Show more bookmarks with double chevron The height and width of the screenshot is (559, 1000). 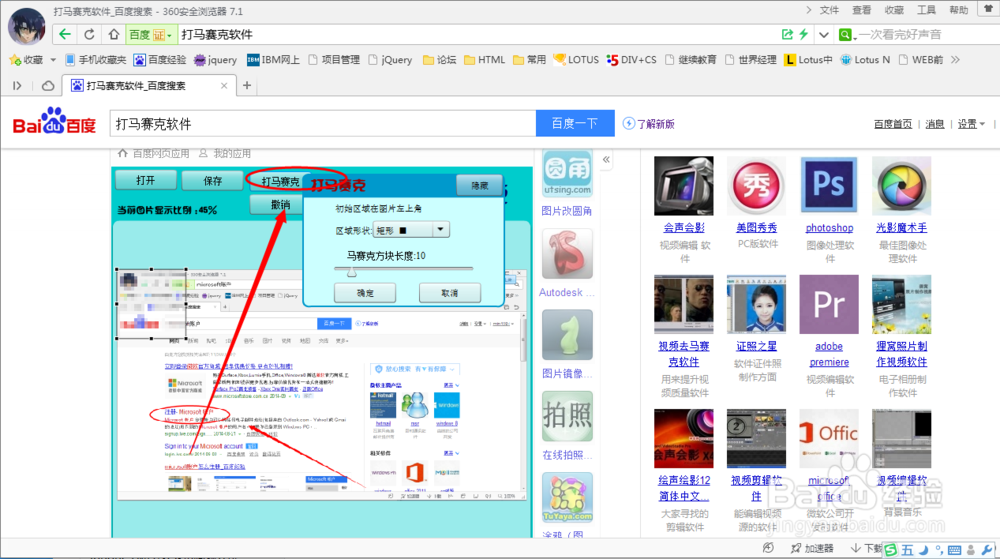(x=955, y=60)
